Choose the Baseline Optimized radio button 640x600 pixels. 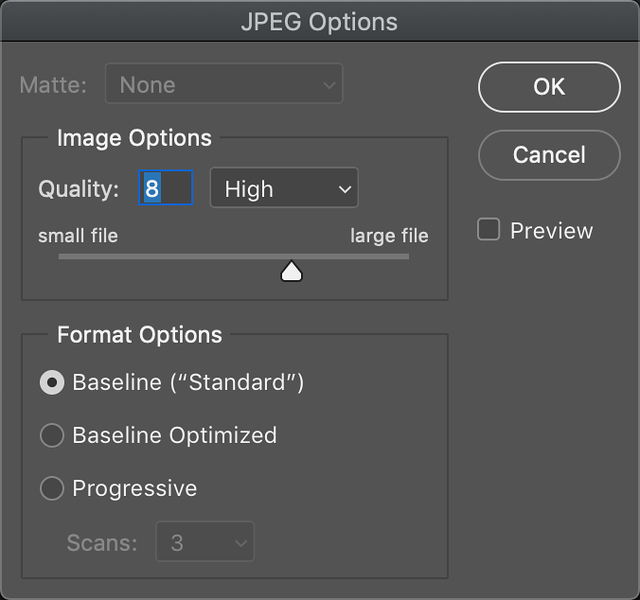click(x=52, y=435)
